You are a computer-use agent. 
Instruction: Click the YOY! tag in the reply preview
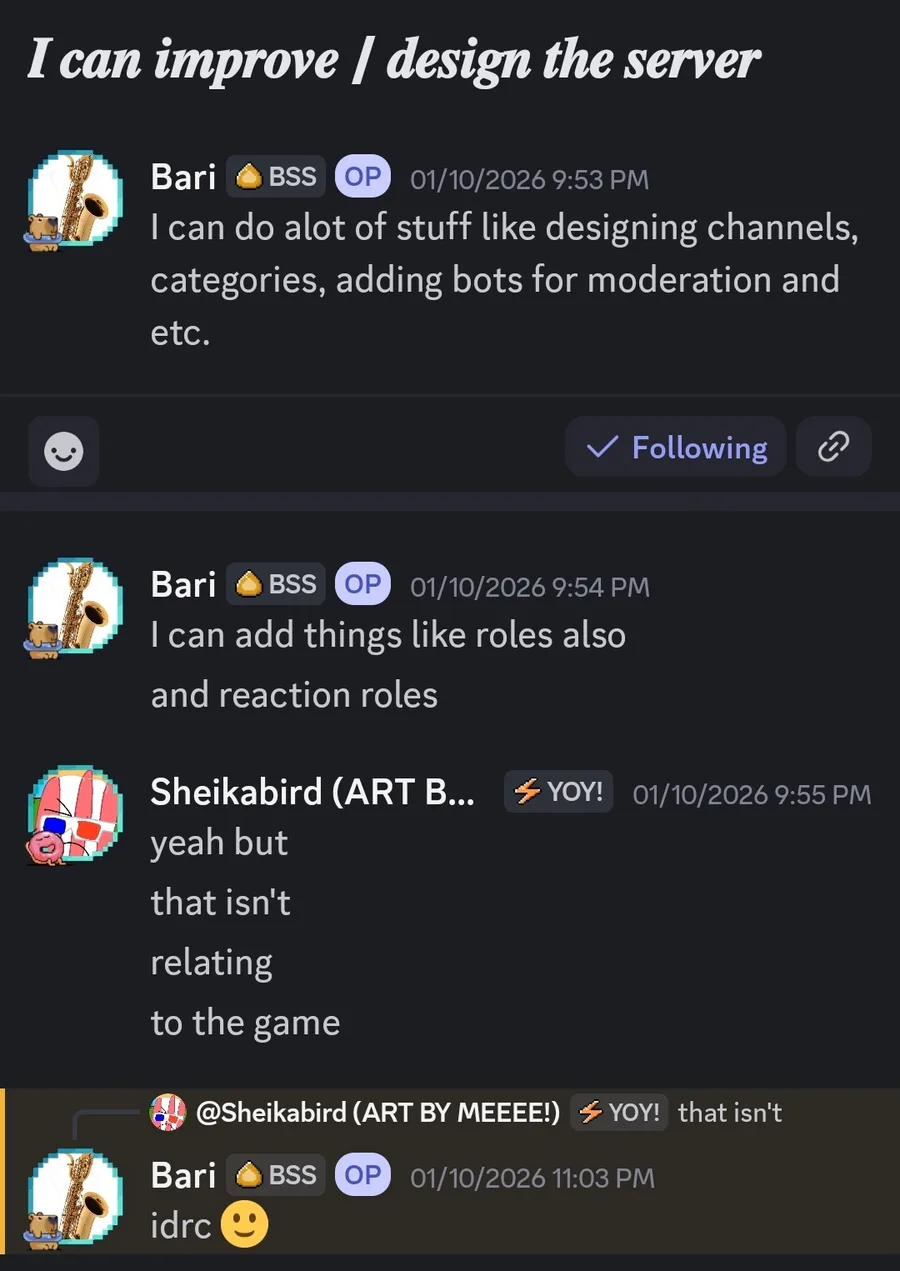click(x=620, y=1112)
